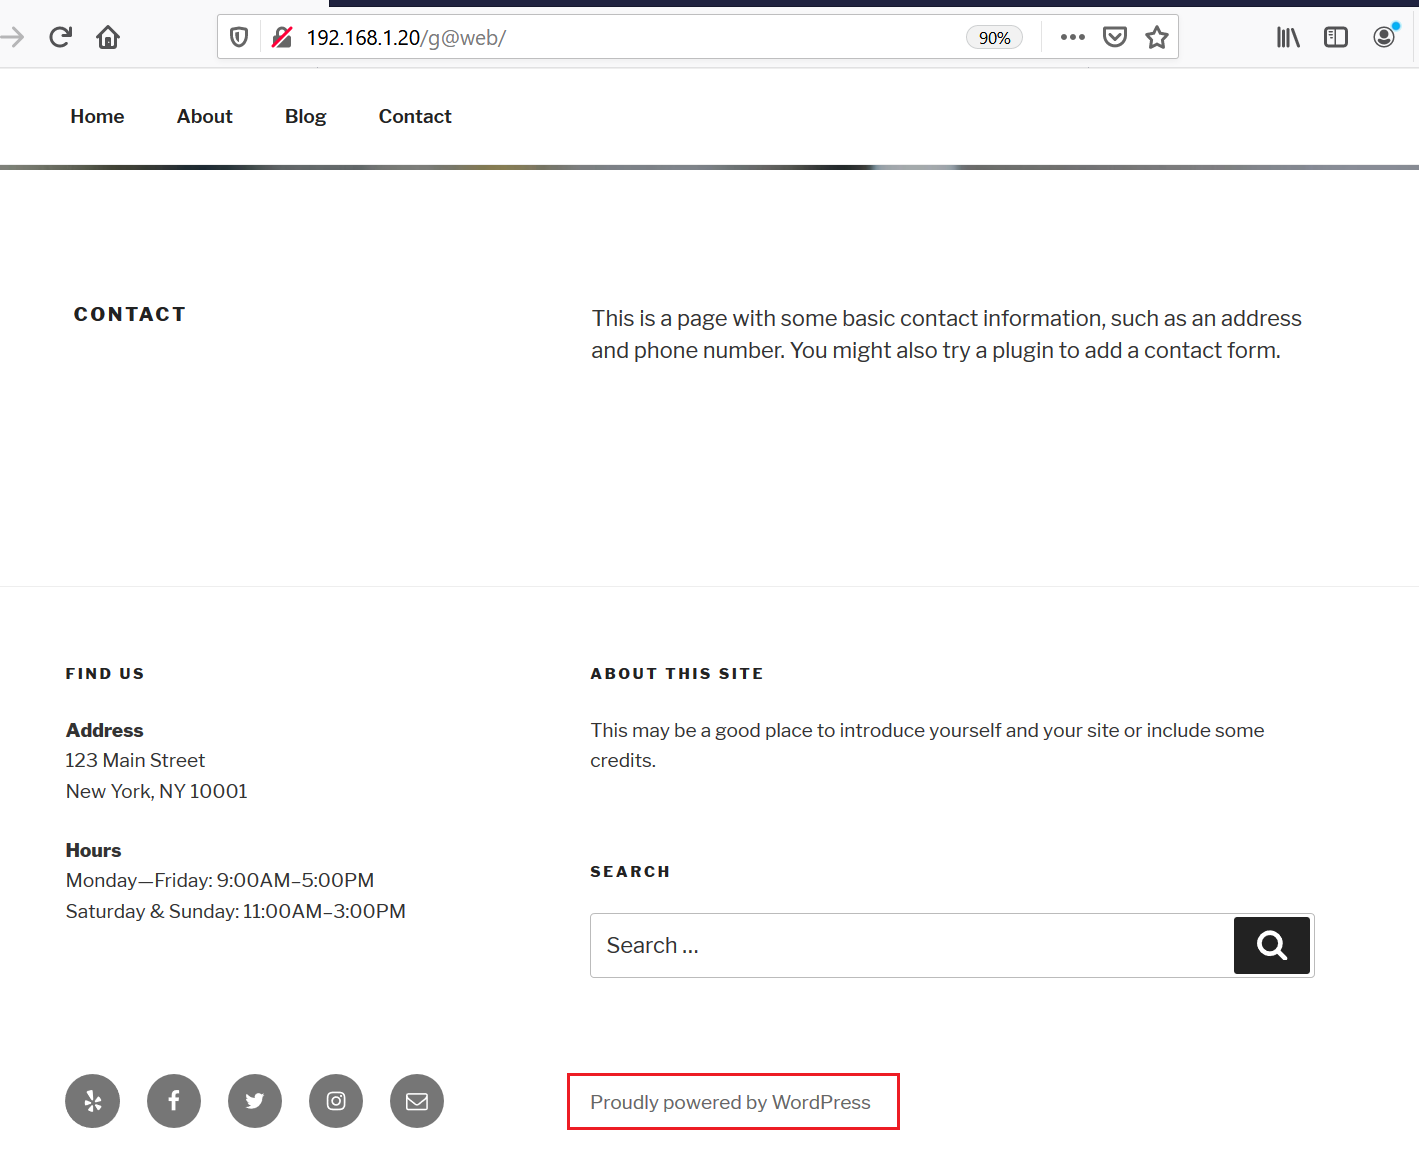1419x1165 pixels.
Task: Reset the 90% zoom level badge
Action: 994,38
